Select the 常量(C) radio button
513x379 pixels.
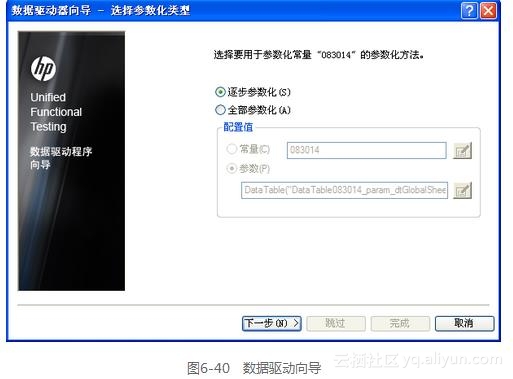pyautogui.click(x=232, y=149)
